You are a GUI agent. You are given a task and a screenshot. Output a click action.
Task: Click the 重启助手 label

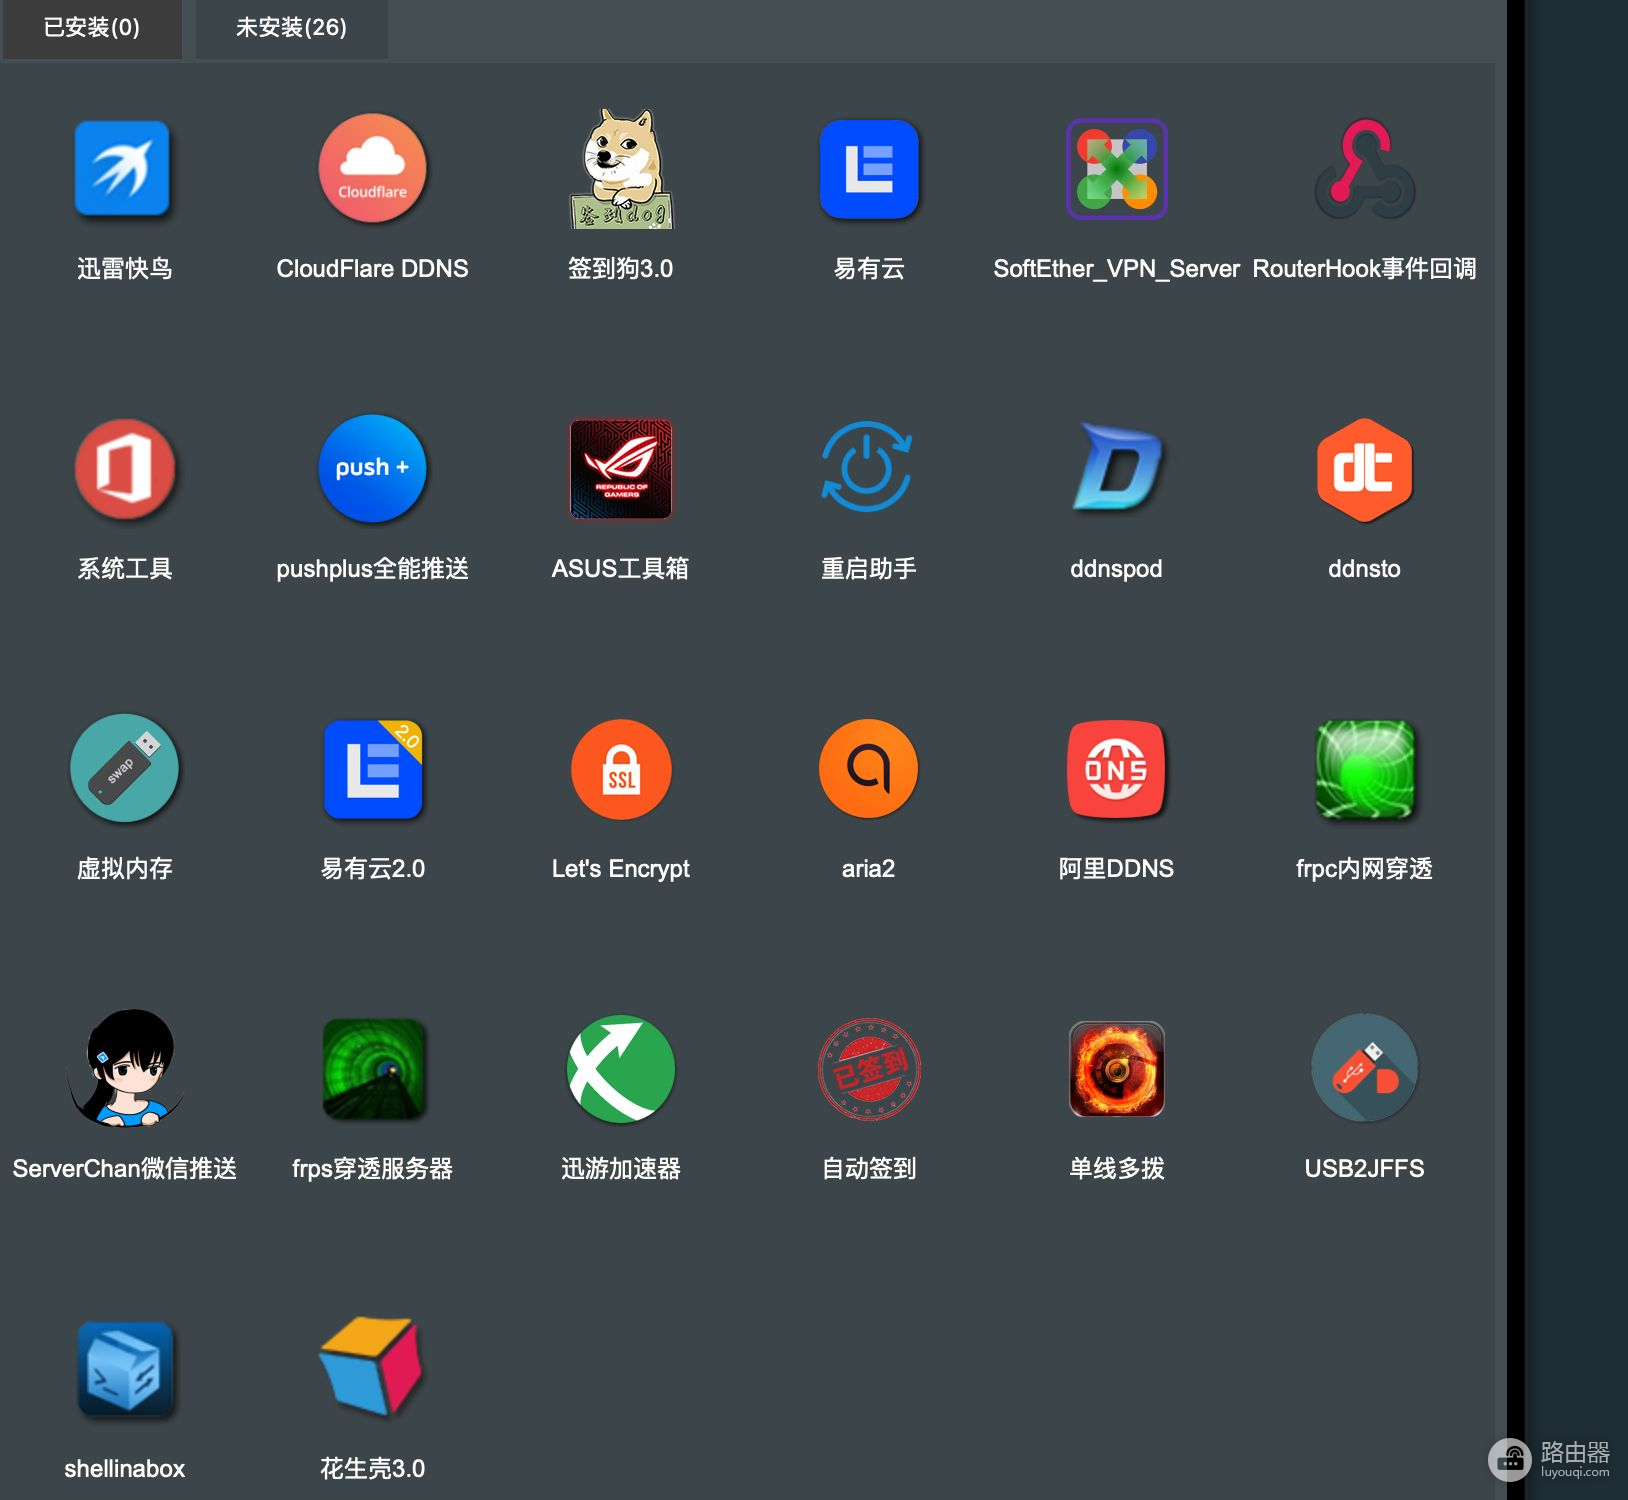click(x=869, y=568)
